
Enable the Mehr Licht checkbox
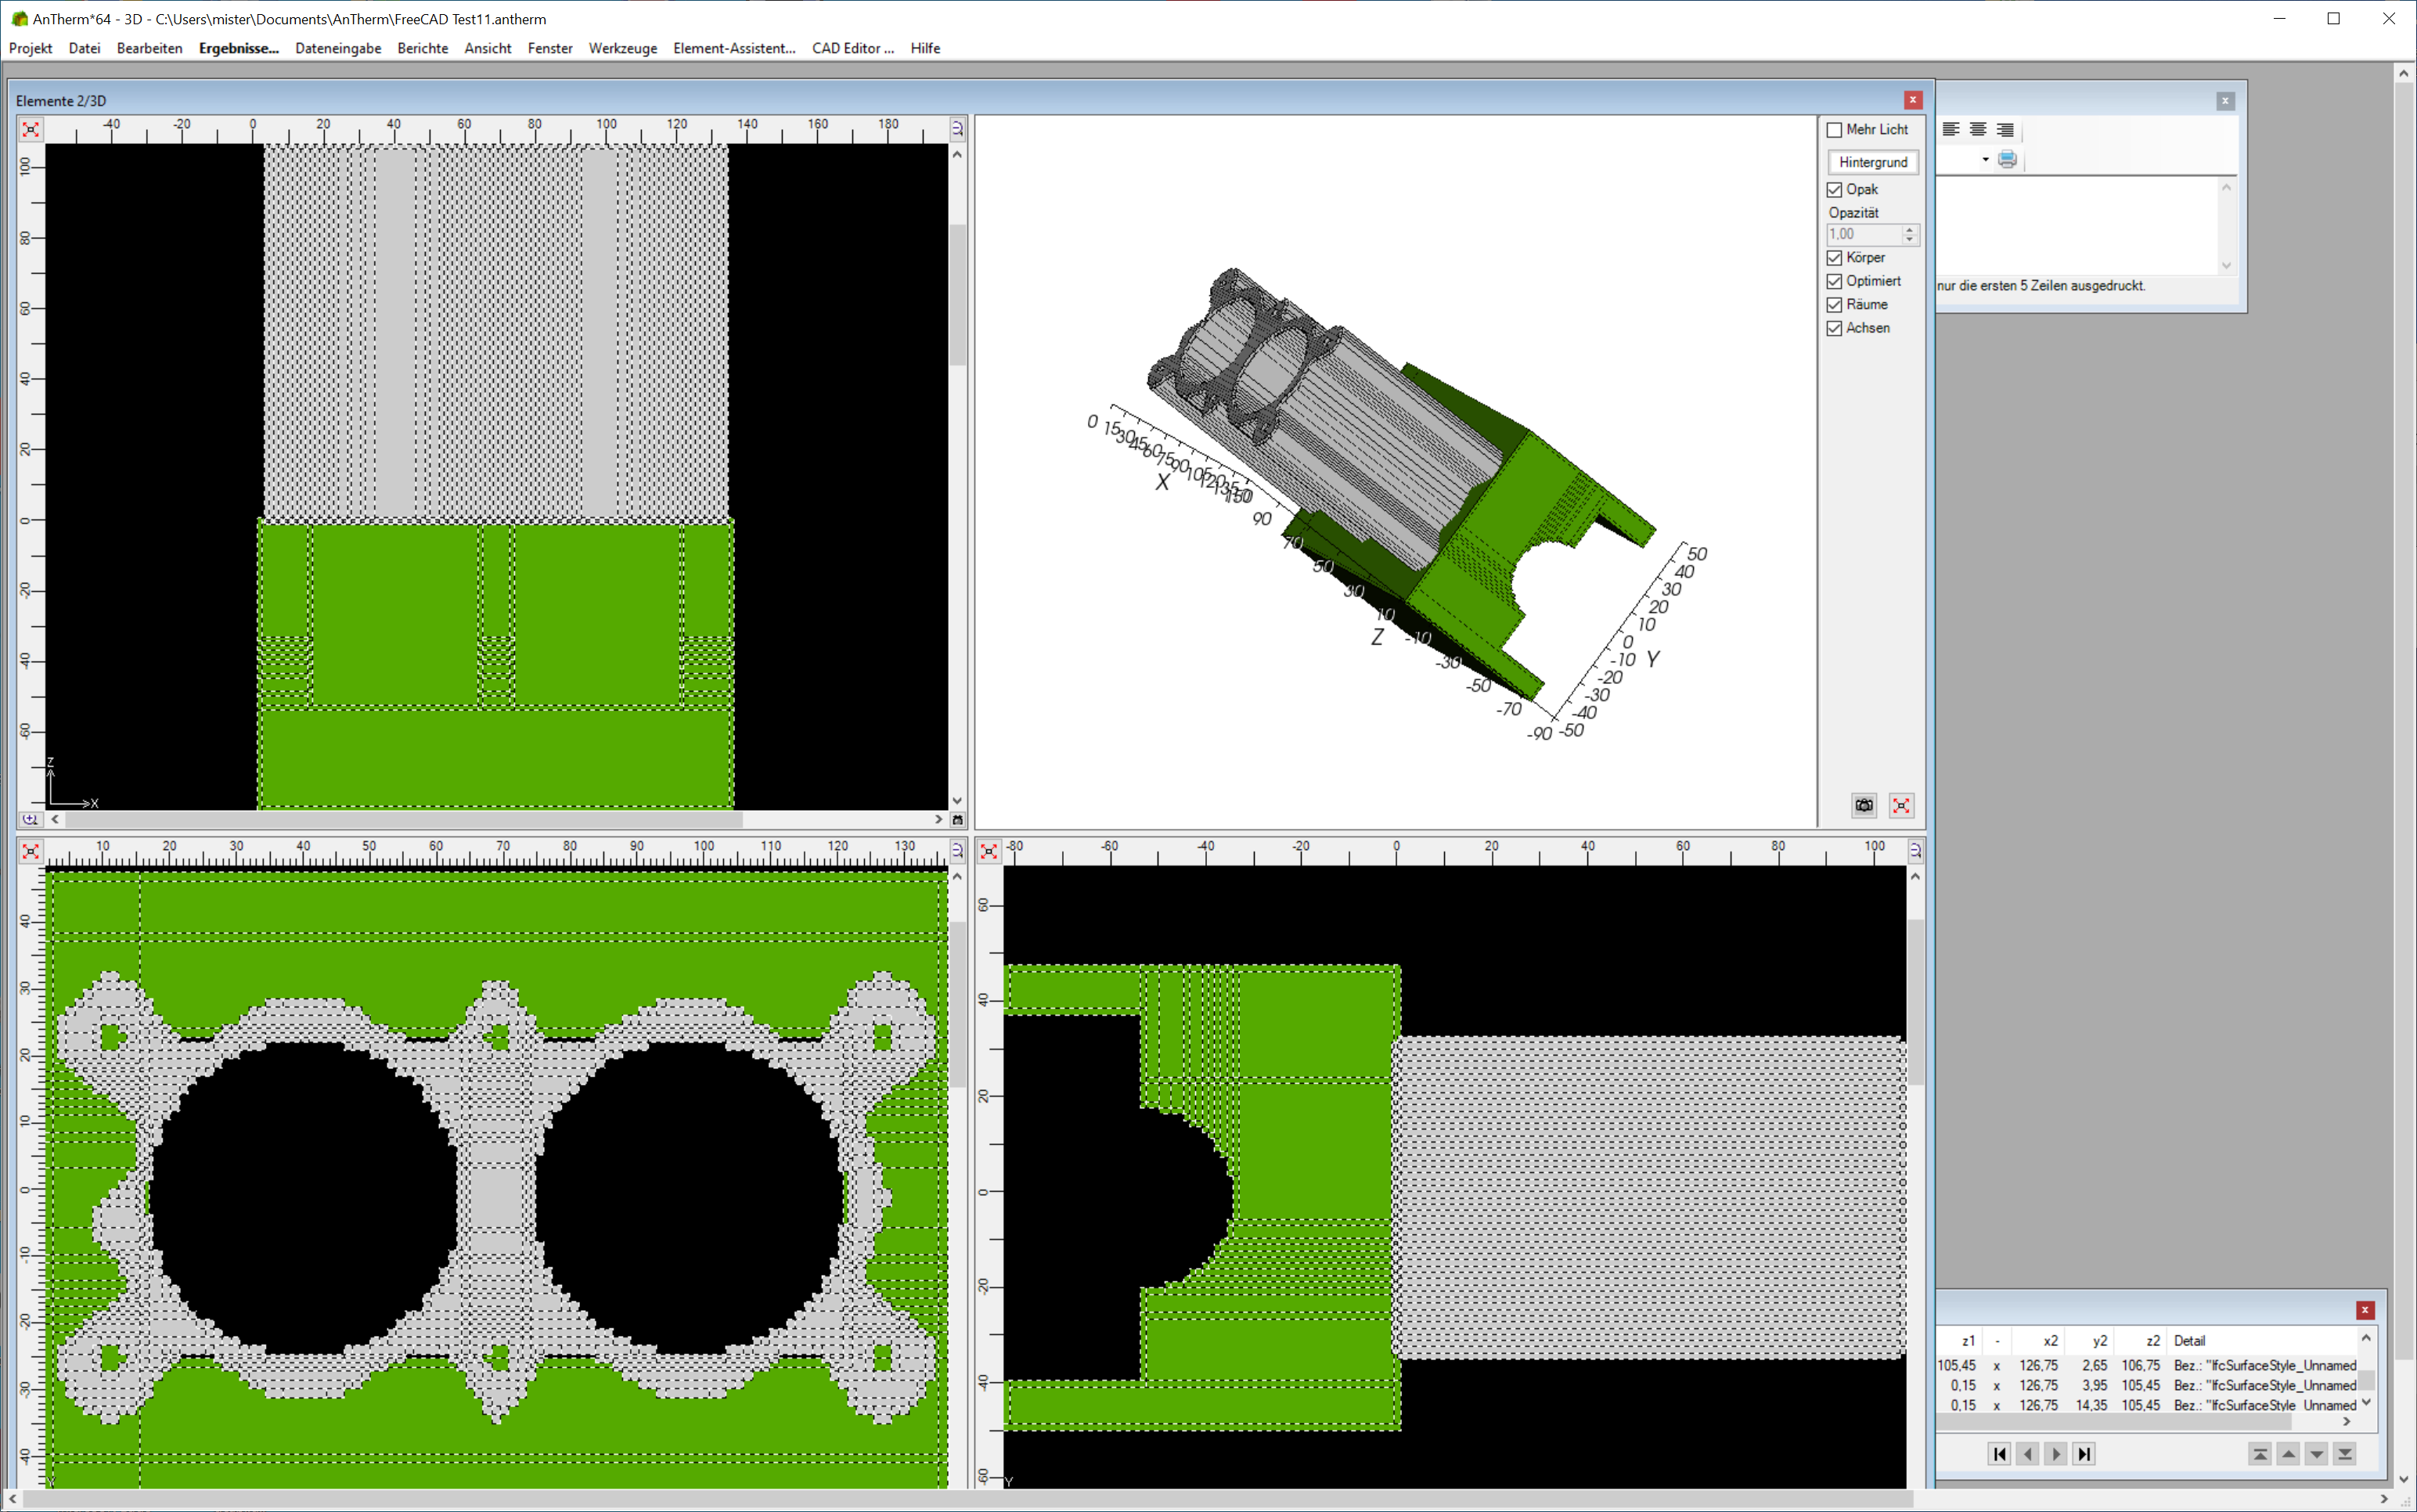coord(1834,130)
